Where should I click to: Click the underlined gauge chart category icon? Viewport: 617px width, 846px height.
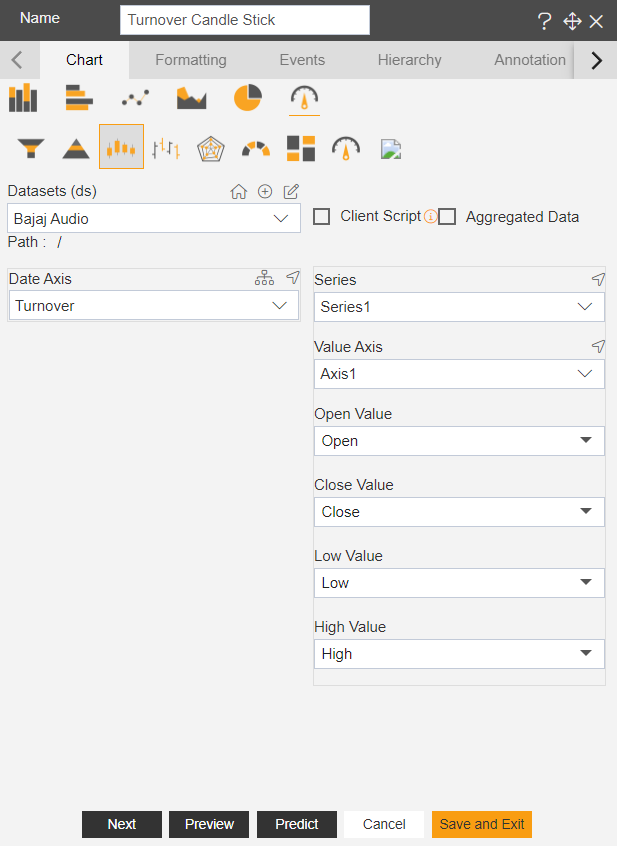coord(304,98)
